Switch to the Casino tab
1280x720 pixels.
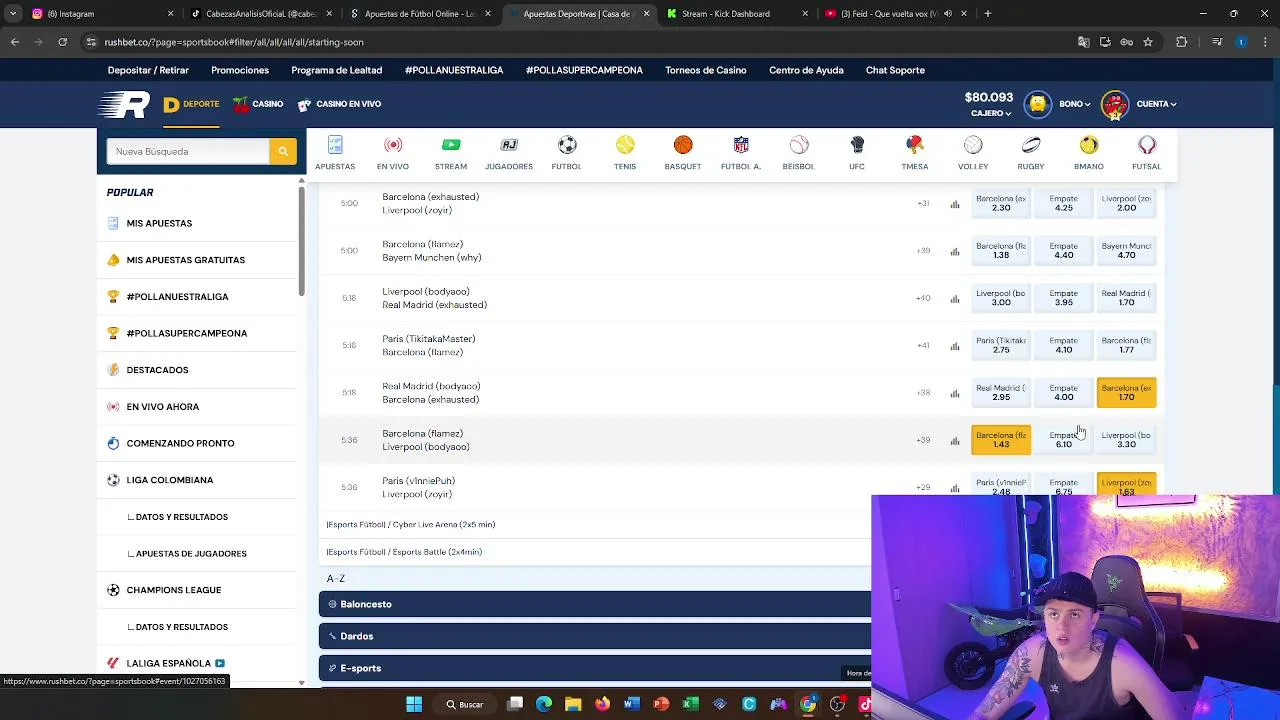tap(258, 104)
